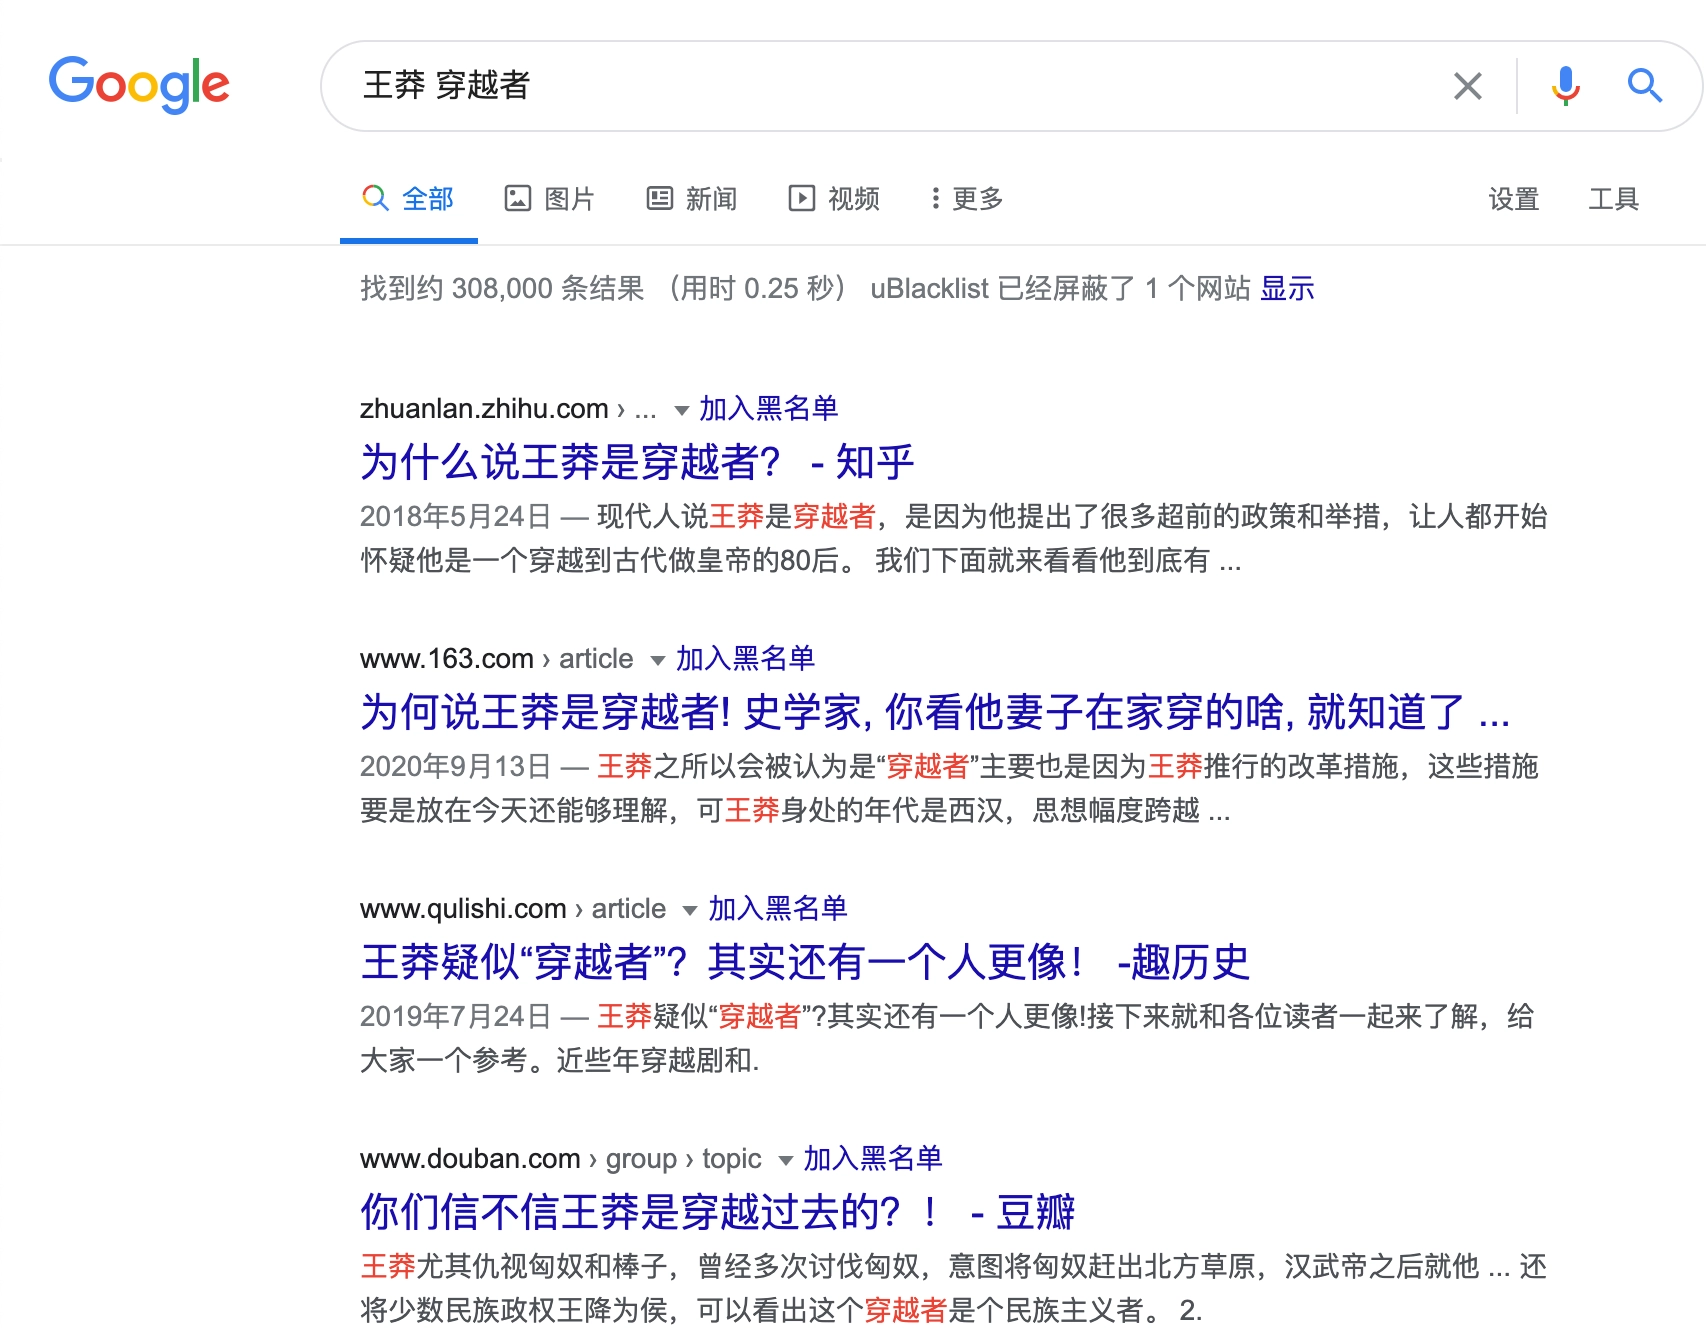Switch to the 新闻 tab
Viewport: 1706px width, 1338px height.
(692, 199)
